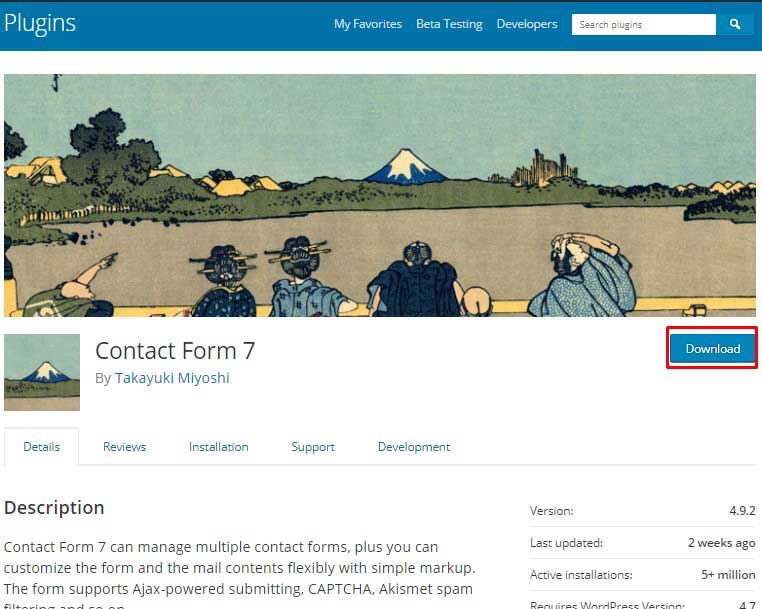Open the My Favorites menu link

(x=368, y=24)
